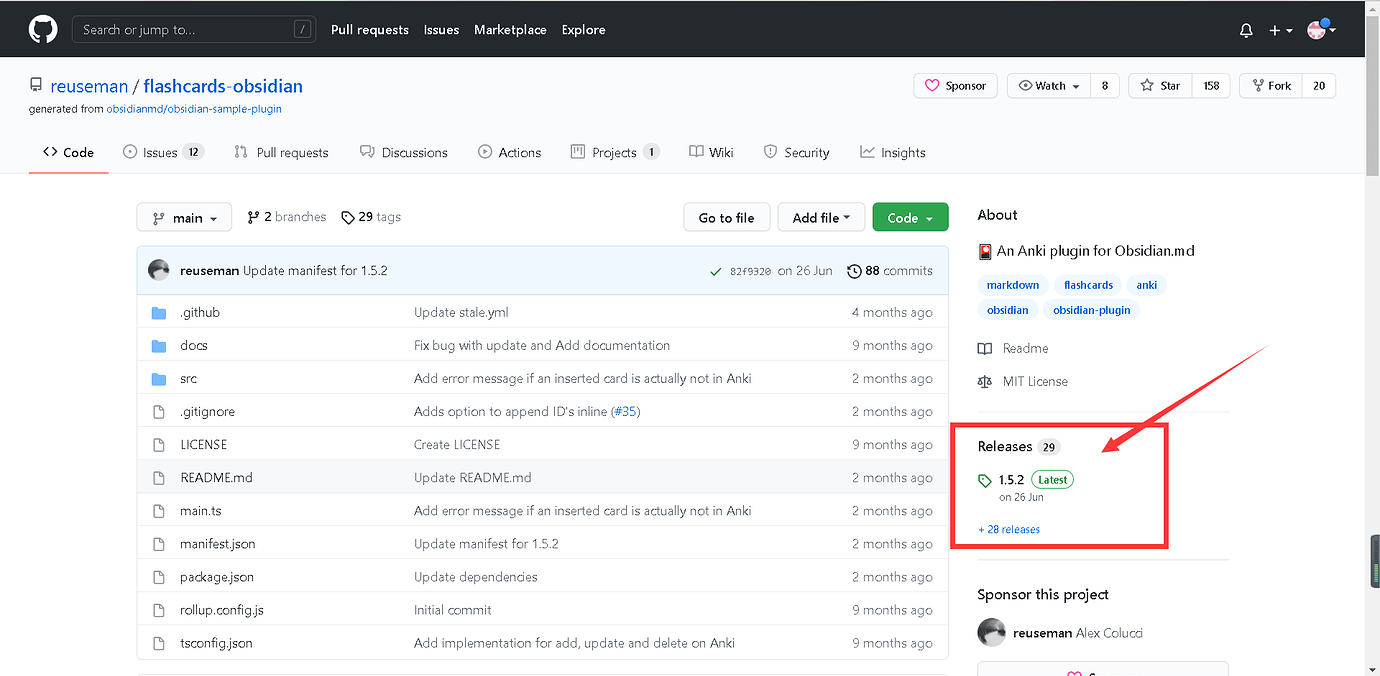This screenshot has width=1380, height=676.
Task: Click the green commit status checkmark
Action: tap(715, 271)
